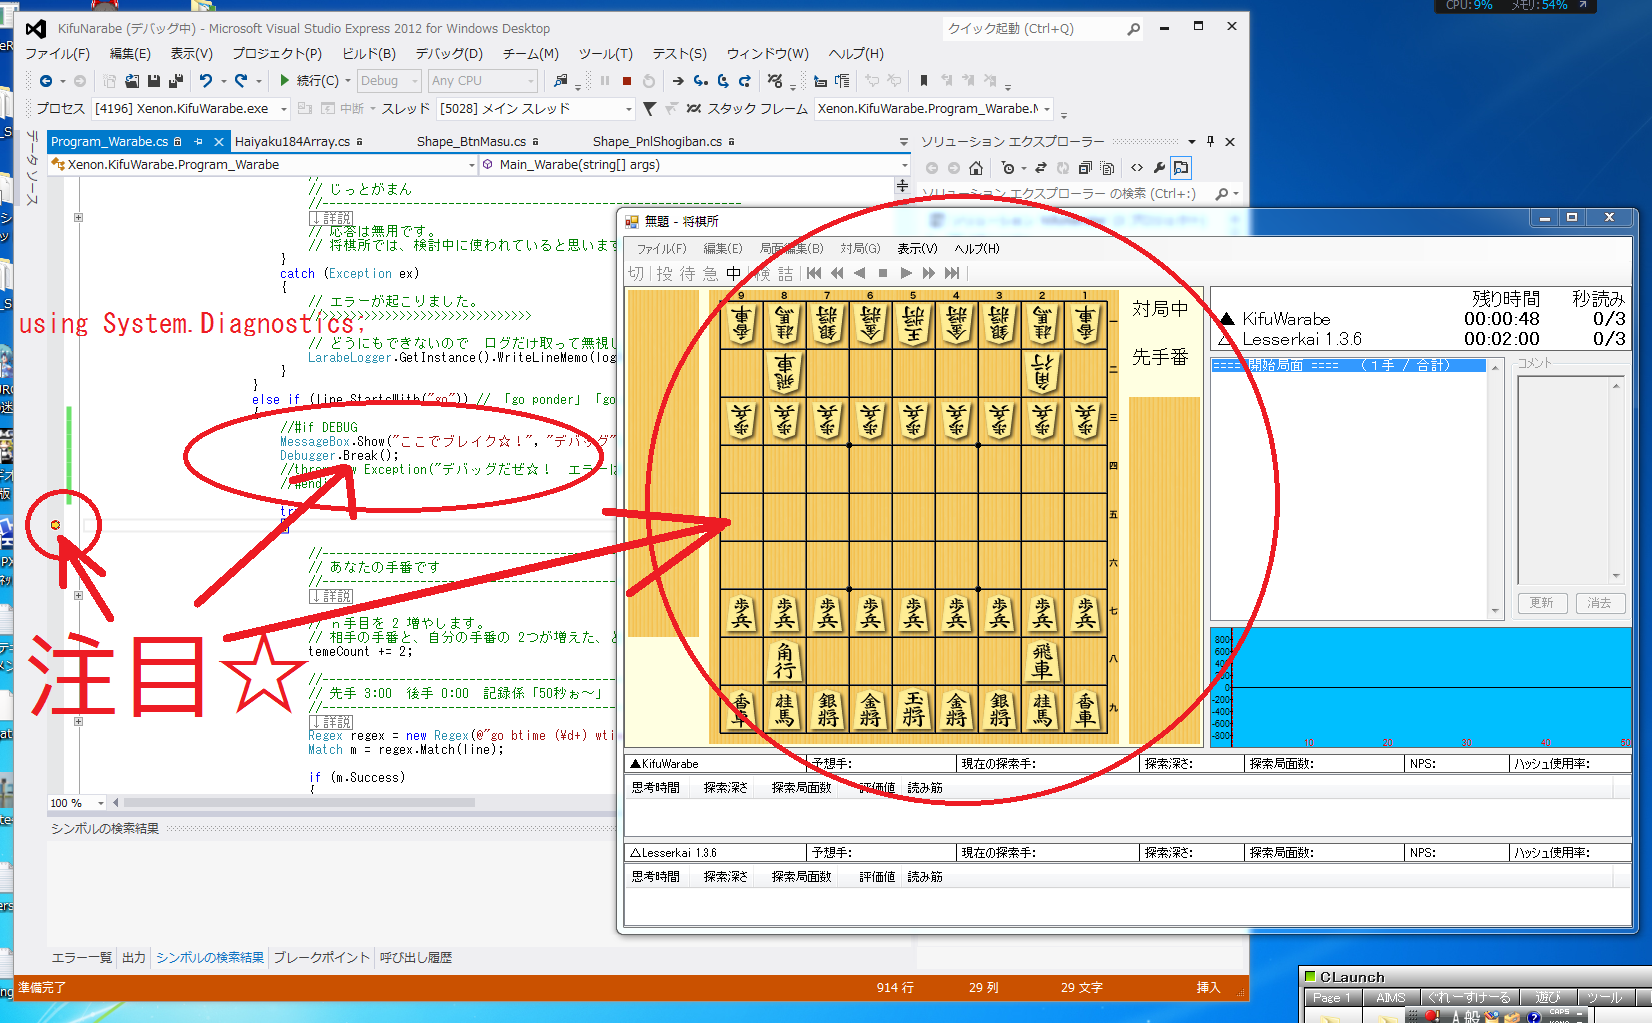Open the Debug configuration dropdown
Screen dimensions: 1652x1023
click(x=390, y=81)
